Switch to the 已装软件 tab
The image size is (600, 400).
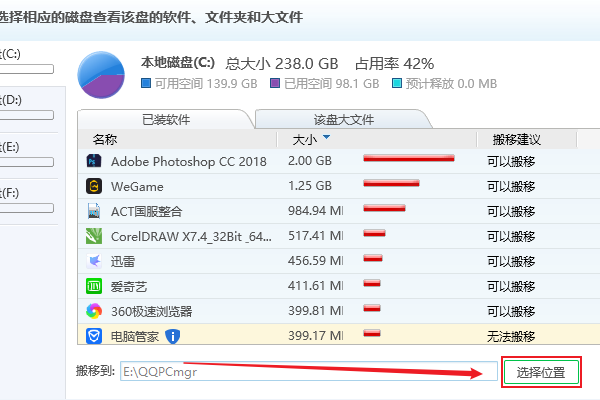(164, 120)
